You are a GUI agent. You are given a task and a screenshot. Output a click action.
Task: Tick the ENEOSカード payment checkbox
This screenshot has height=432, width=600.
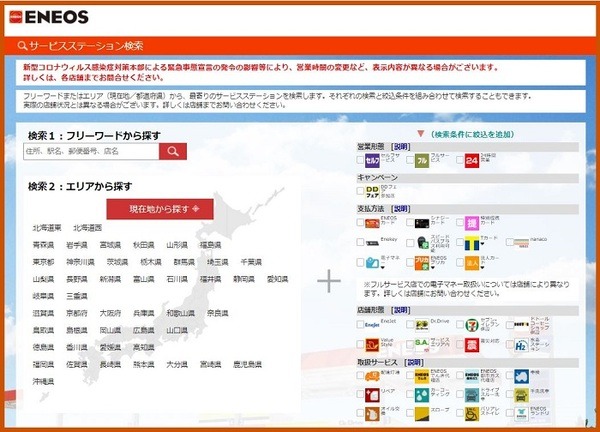click(360, 222)
